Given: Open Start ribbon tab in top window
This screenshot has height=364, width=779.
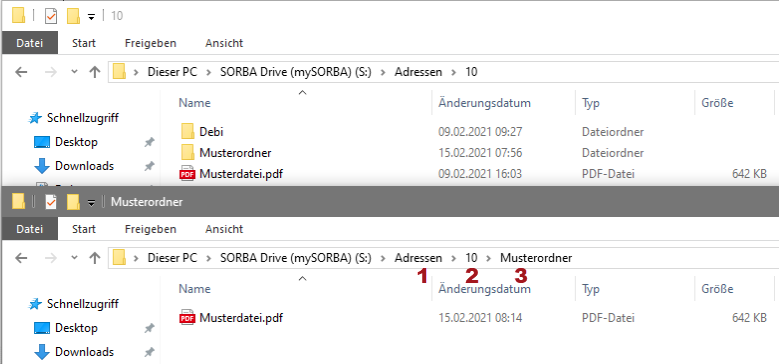Looking at the screenshot, I should (x=84, y=43).
